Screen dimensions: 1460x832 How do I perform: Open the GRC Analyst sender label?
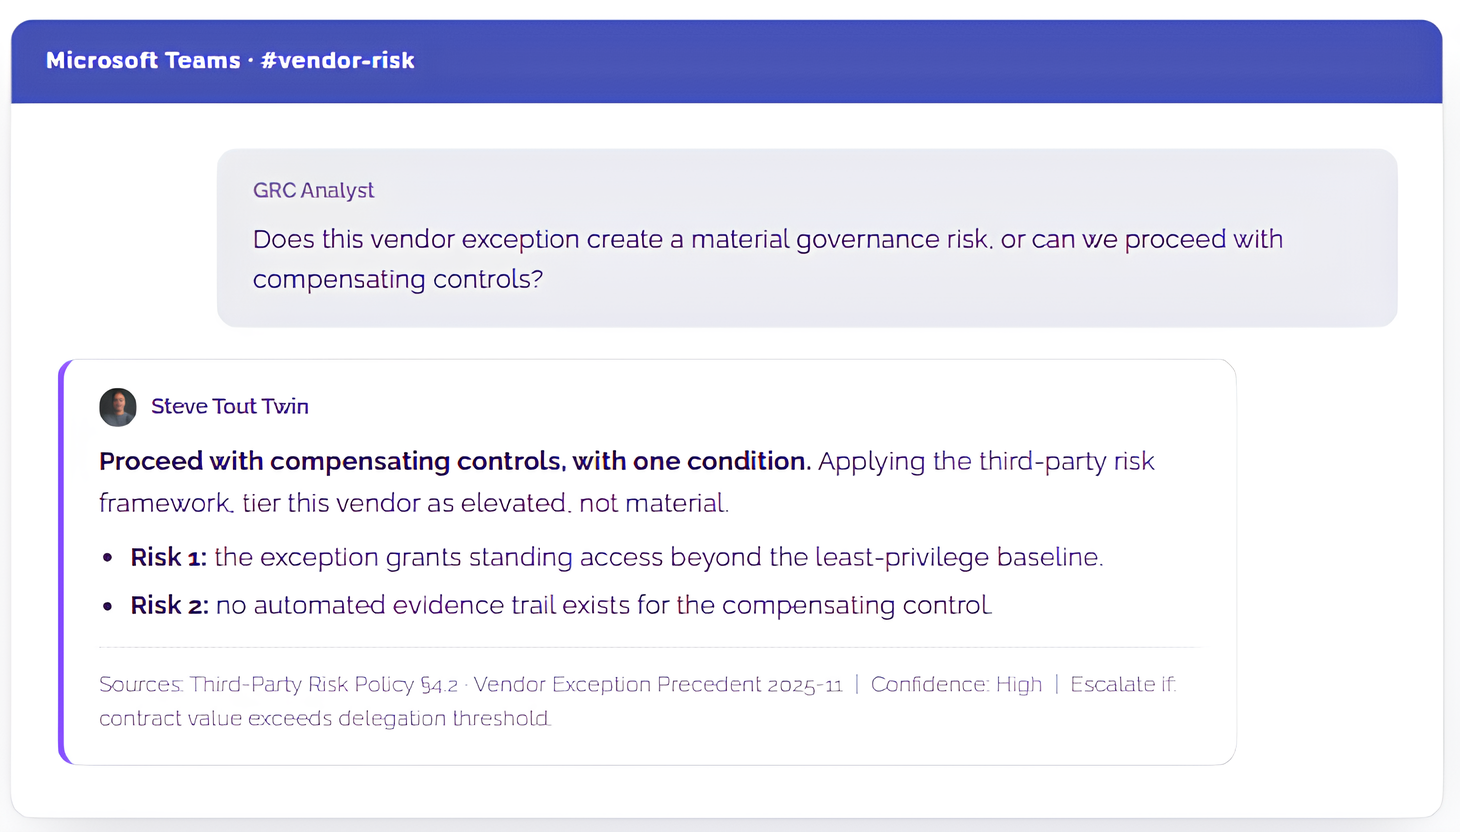point(313,190)
